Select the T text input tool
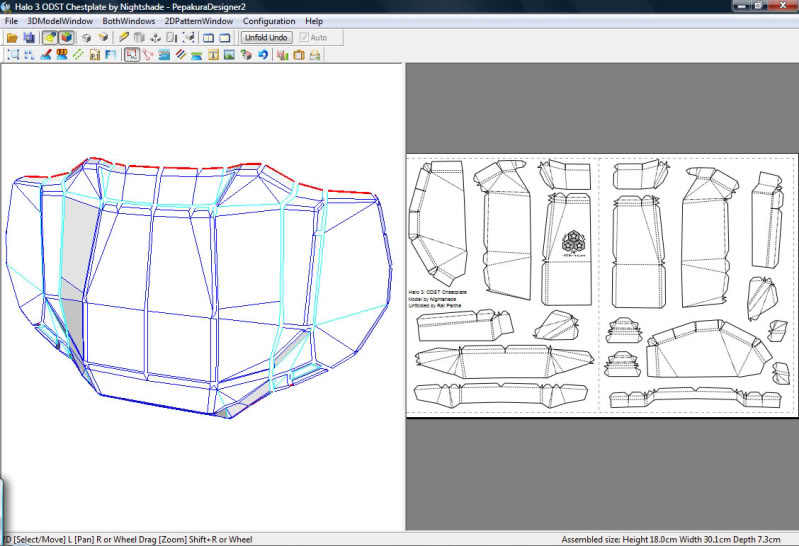The image size is (799, 546). click(x=214, y=55)
